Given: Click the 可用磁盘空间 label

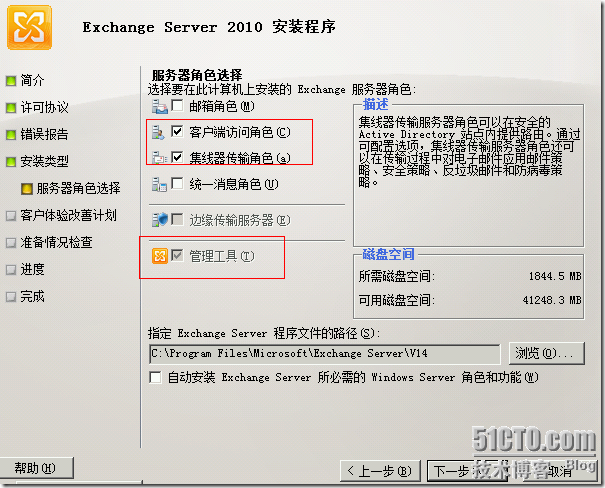Looking at the screenshot, I should coord(397,300).
